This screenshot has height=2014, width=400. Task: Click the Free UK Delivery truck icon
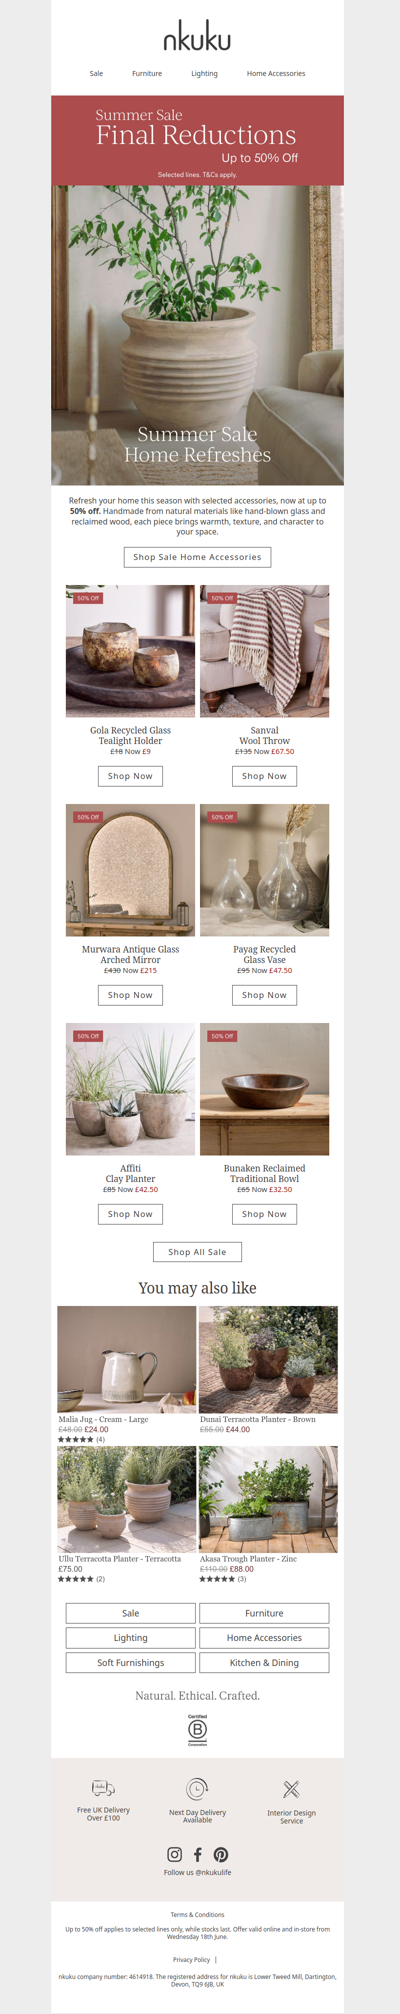coord(103,1788)
